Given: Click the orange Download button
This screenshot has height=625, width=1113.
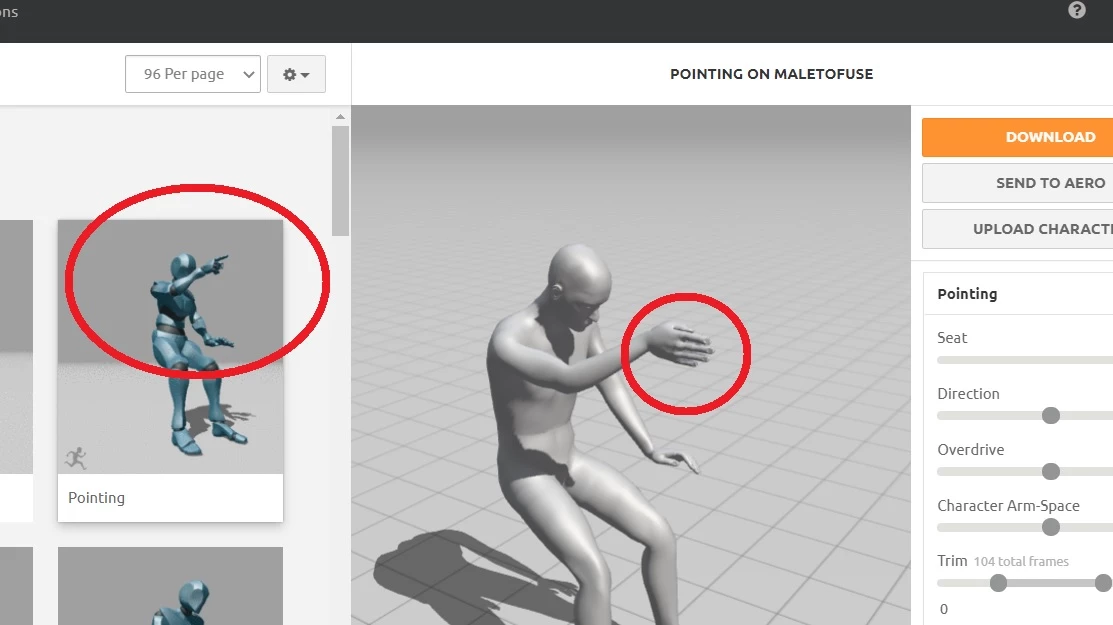Looking at the screenshot, I should click(1018, 137).
